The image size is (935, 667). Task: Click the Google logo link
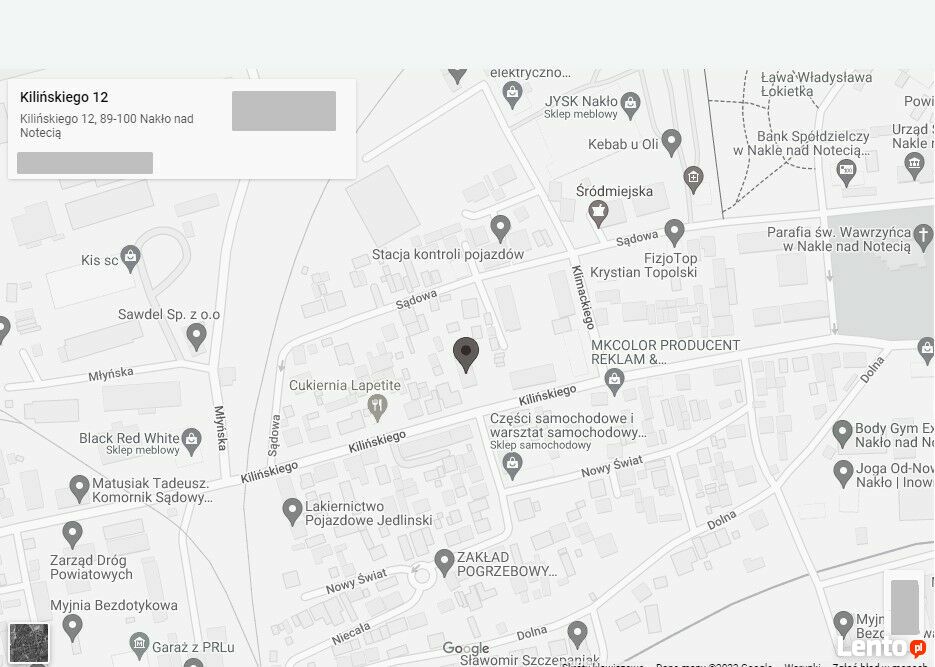[x=466, y=649]
